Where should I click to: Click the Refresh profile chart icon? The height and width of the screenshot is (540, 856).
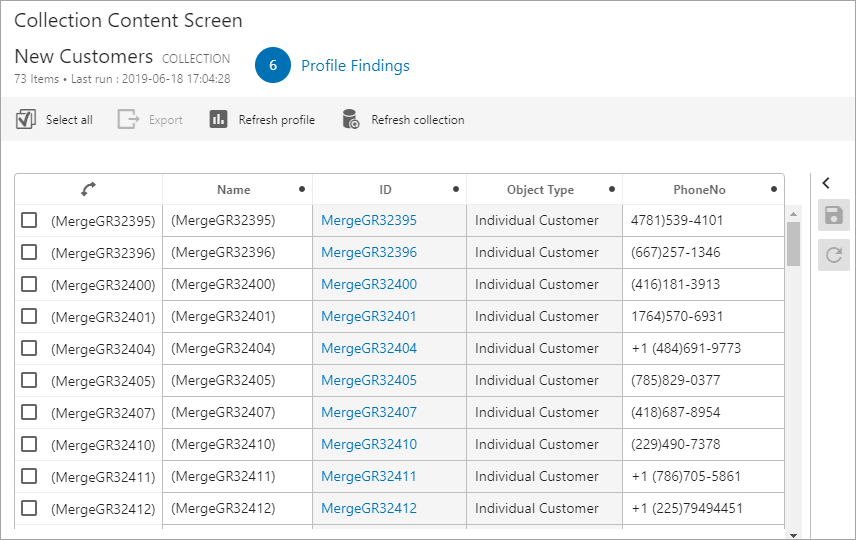[x=219, y=120]
